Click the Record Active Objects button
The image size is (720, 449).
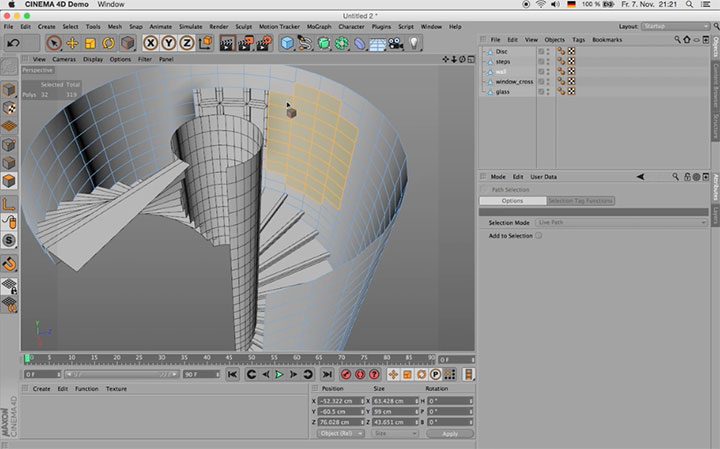coord(346,375)
